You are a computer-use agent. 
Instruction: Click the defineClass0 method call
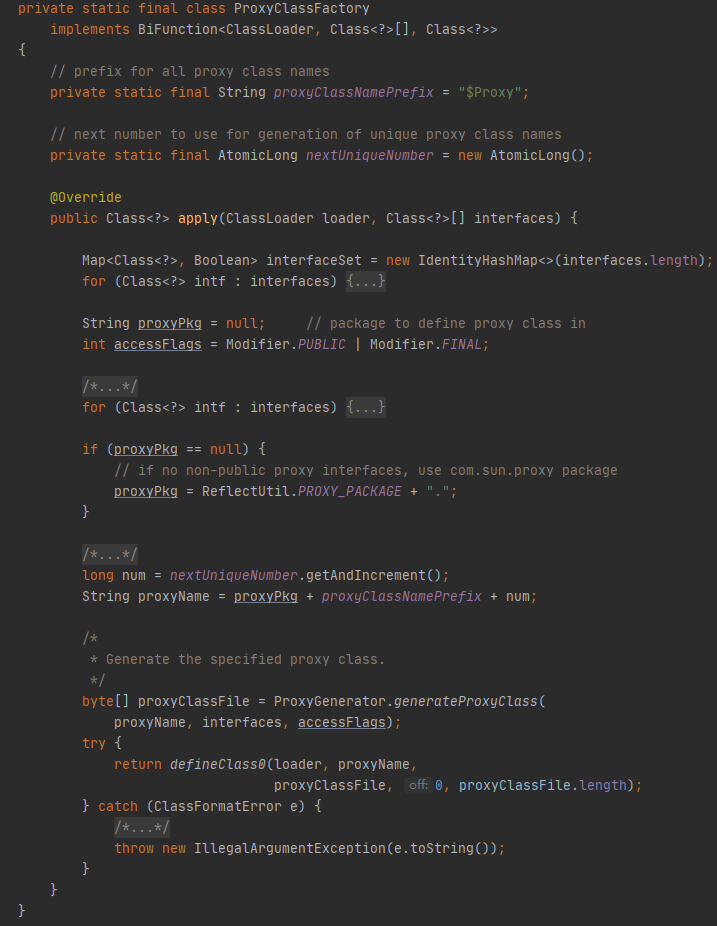218,764
